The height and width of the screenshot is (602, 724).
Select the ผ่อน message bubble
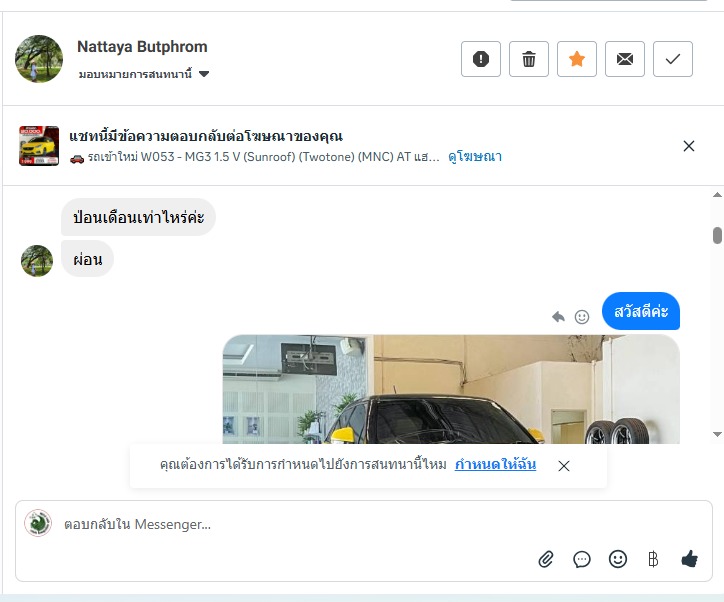[87, 259]
